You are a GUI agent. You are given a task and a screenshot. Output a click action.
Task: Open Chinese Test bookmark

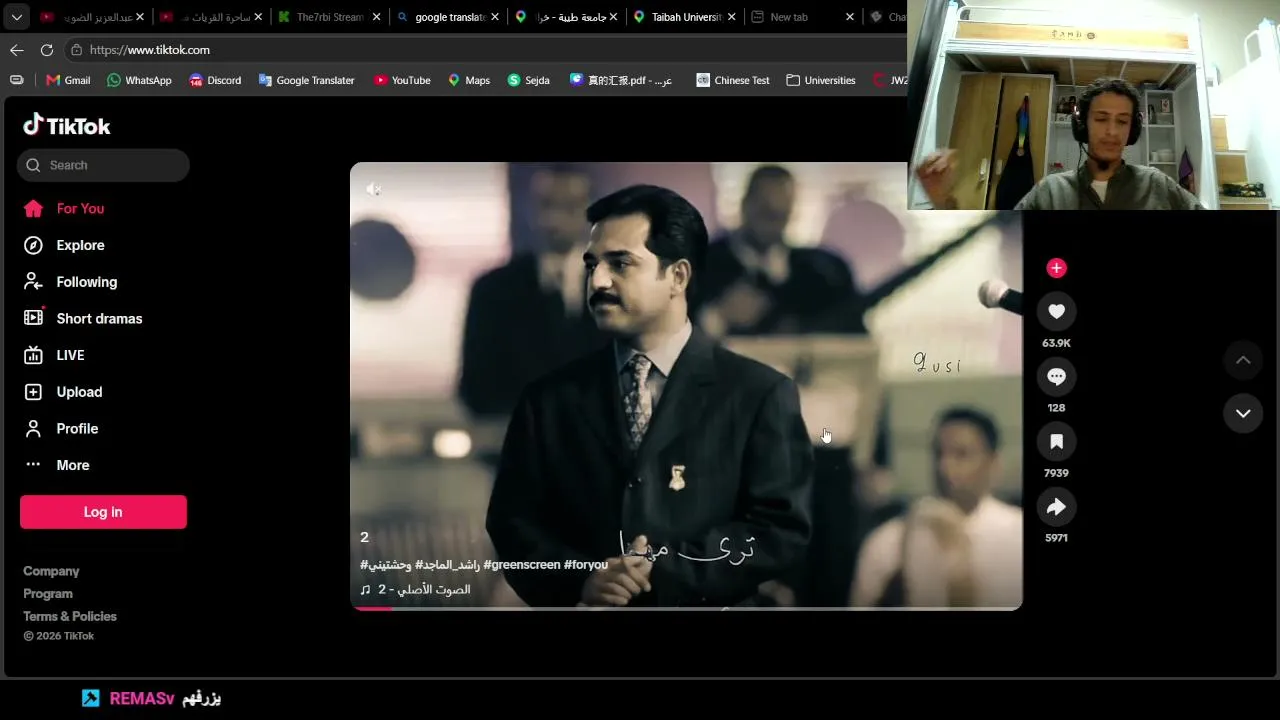(733, 80)
